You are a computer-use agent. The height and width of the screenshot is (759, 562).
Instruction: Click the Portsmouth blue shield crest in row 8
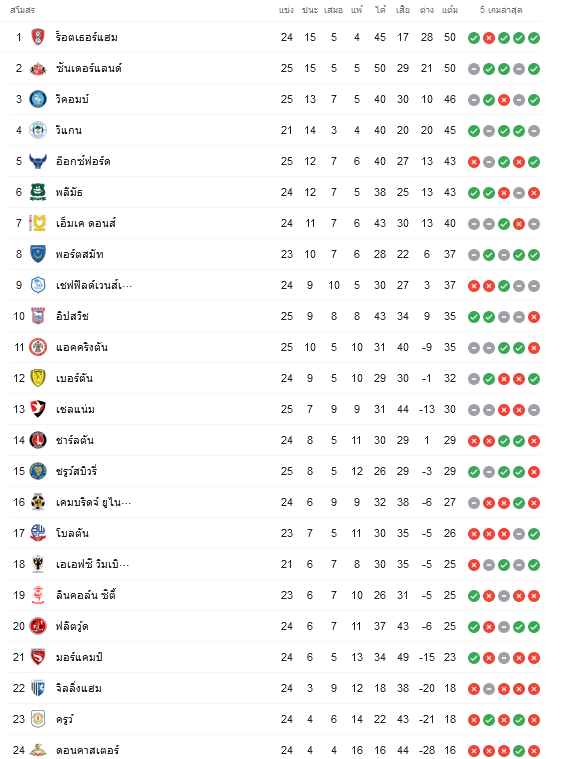[x=38, y=254]
